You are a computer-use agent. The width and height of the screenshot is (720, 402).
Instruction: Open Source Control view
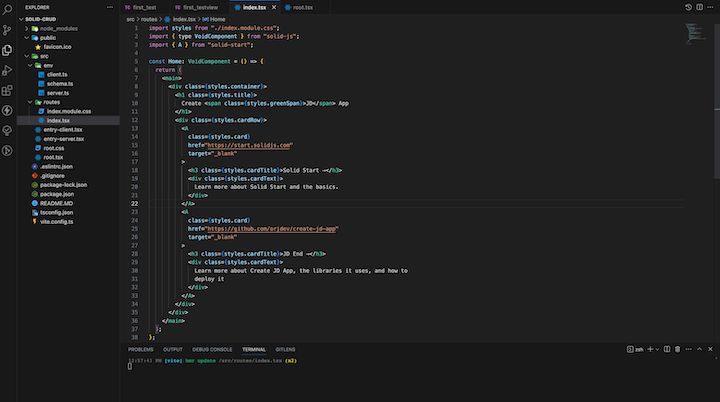tap(7, 30)
